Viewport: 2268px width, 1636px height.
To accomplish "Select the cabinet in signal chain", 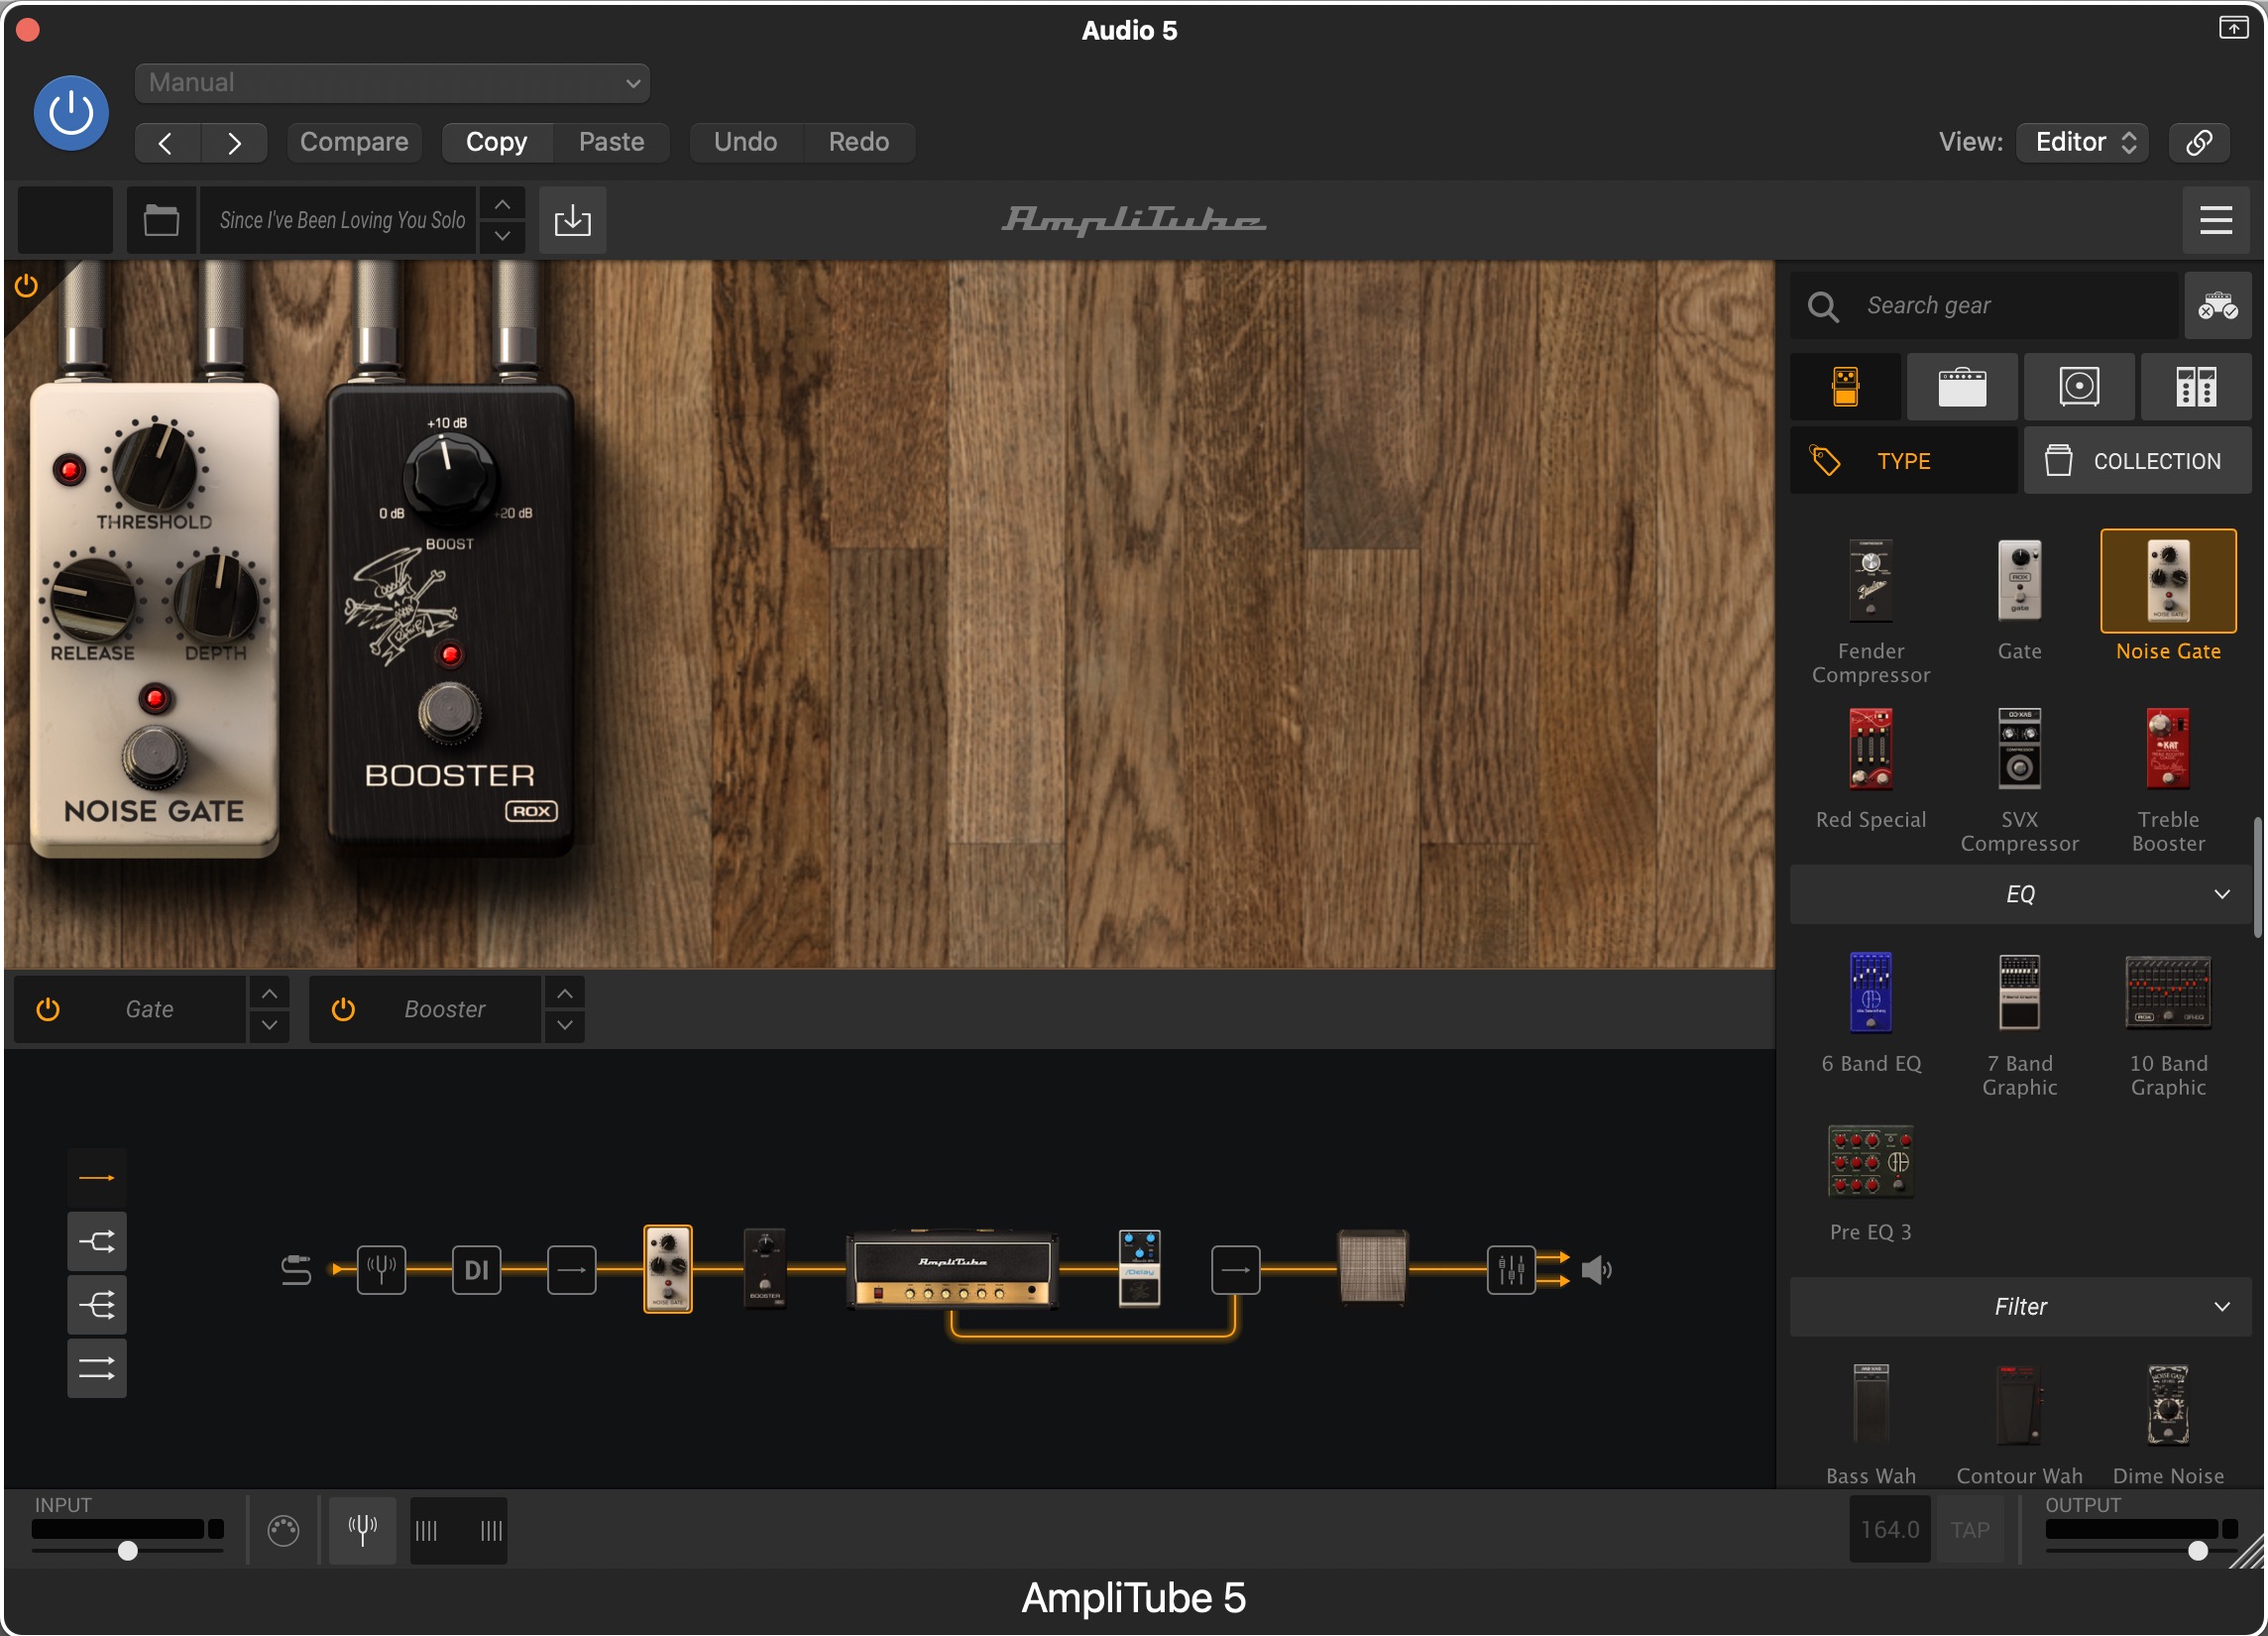I will (1373, 1268).
